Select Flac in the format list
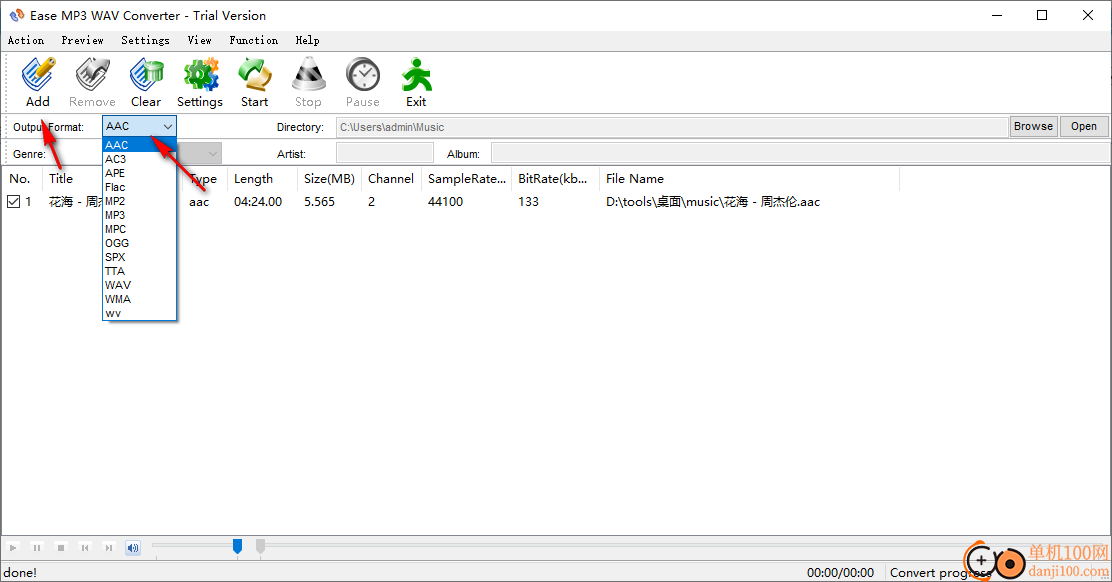 click(x=139, y=187)
